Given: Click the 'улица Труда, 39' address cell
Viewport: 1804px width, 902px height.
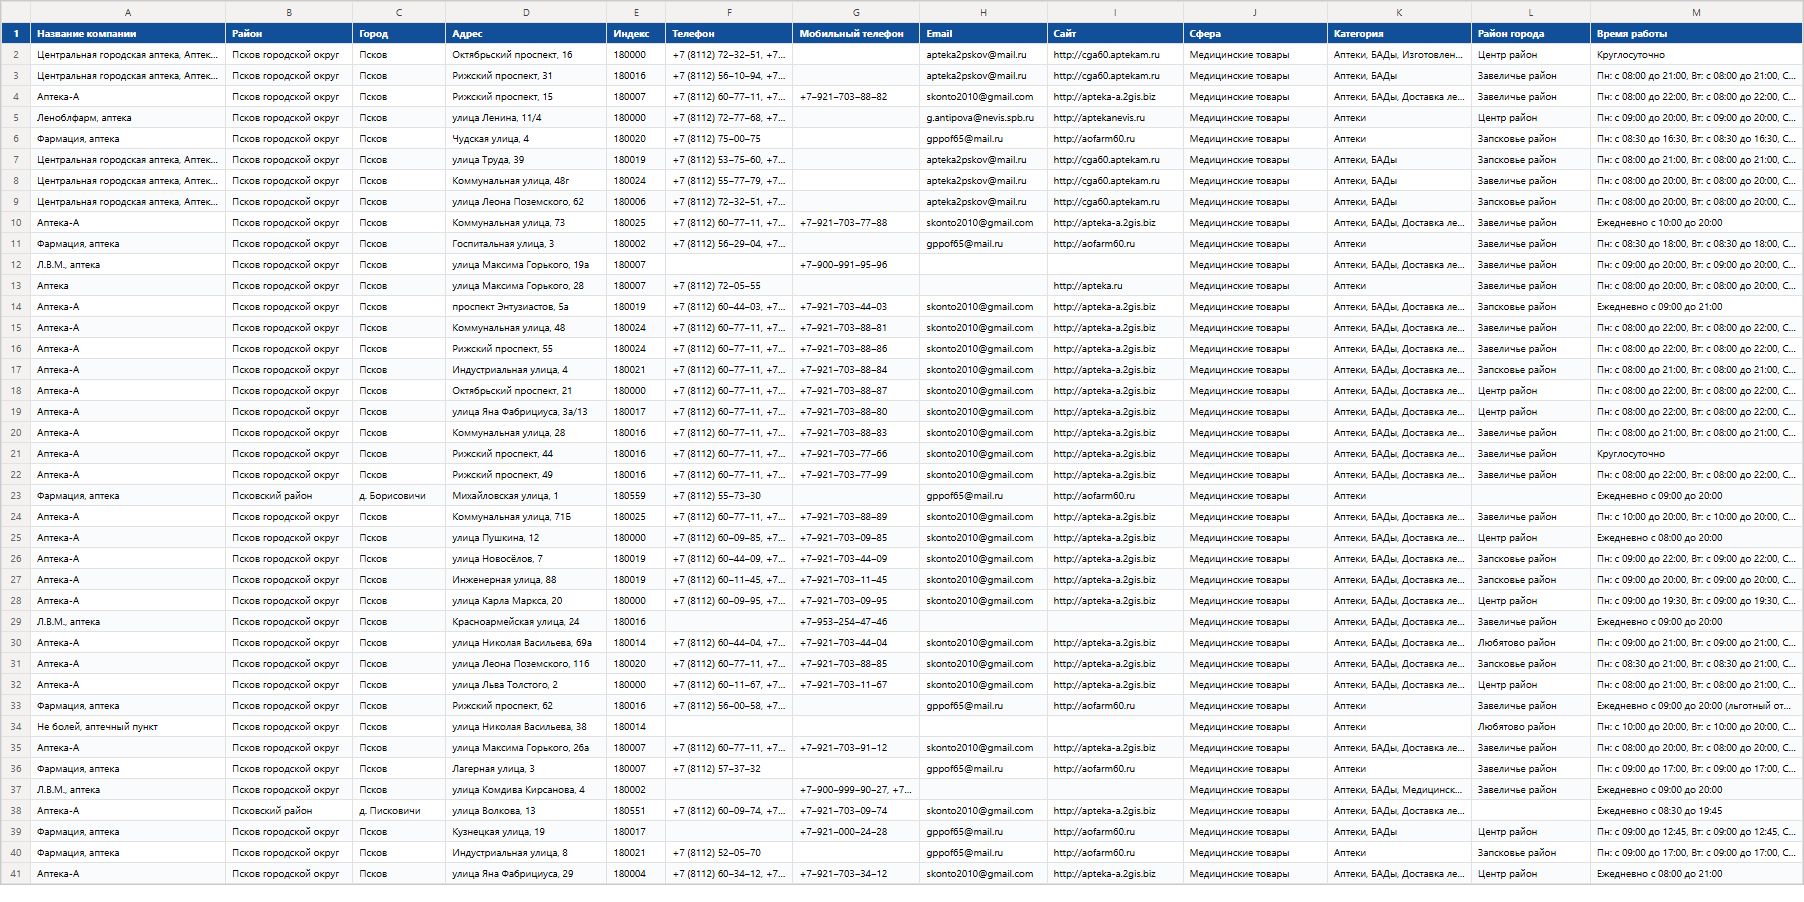Looking at the screenshot, I should 526,159.
